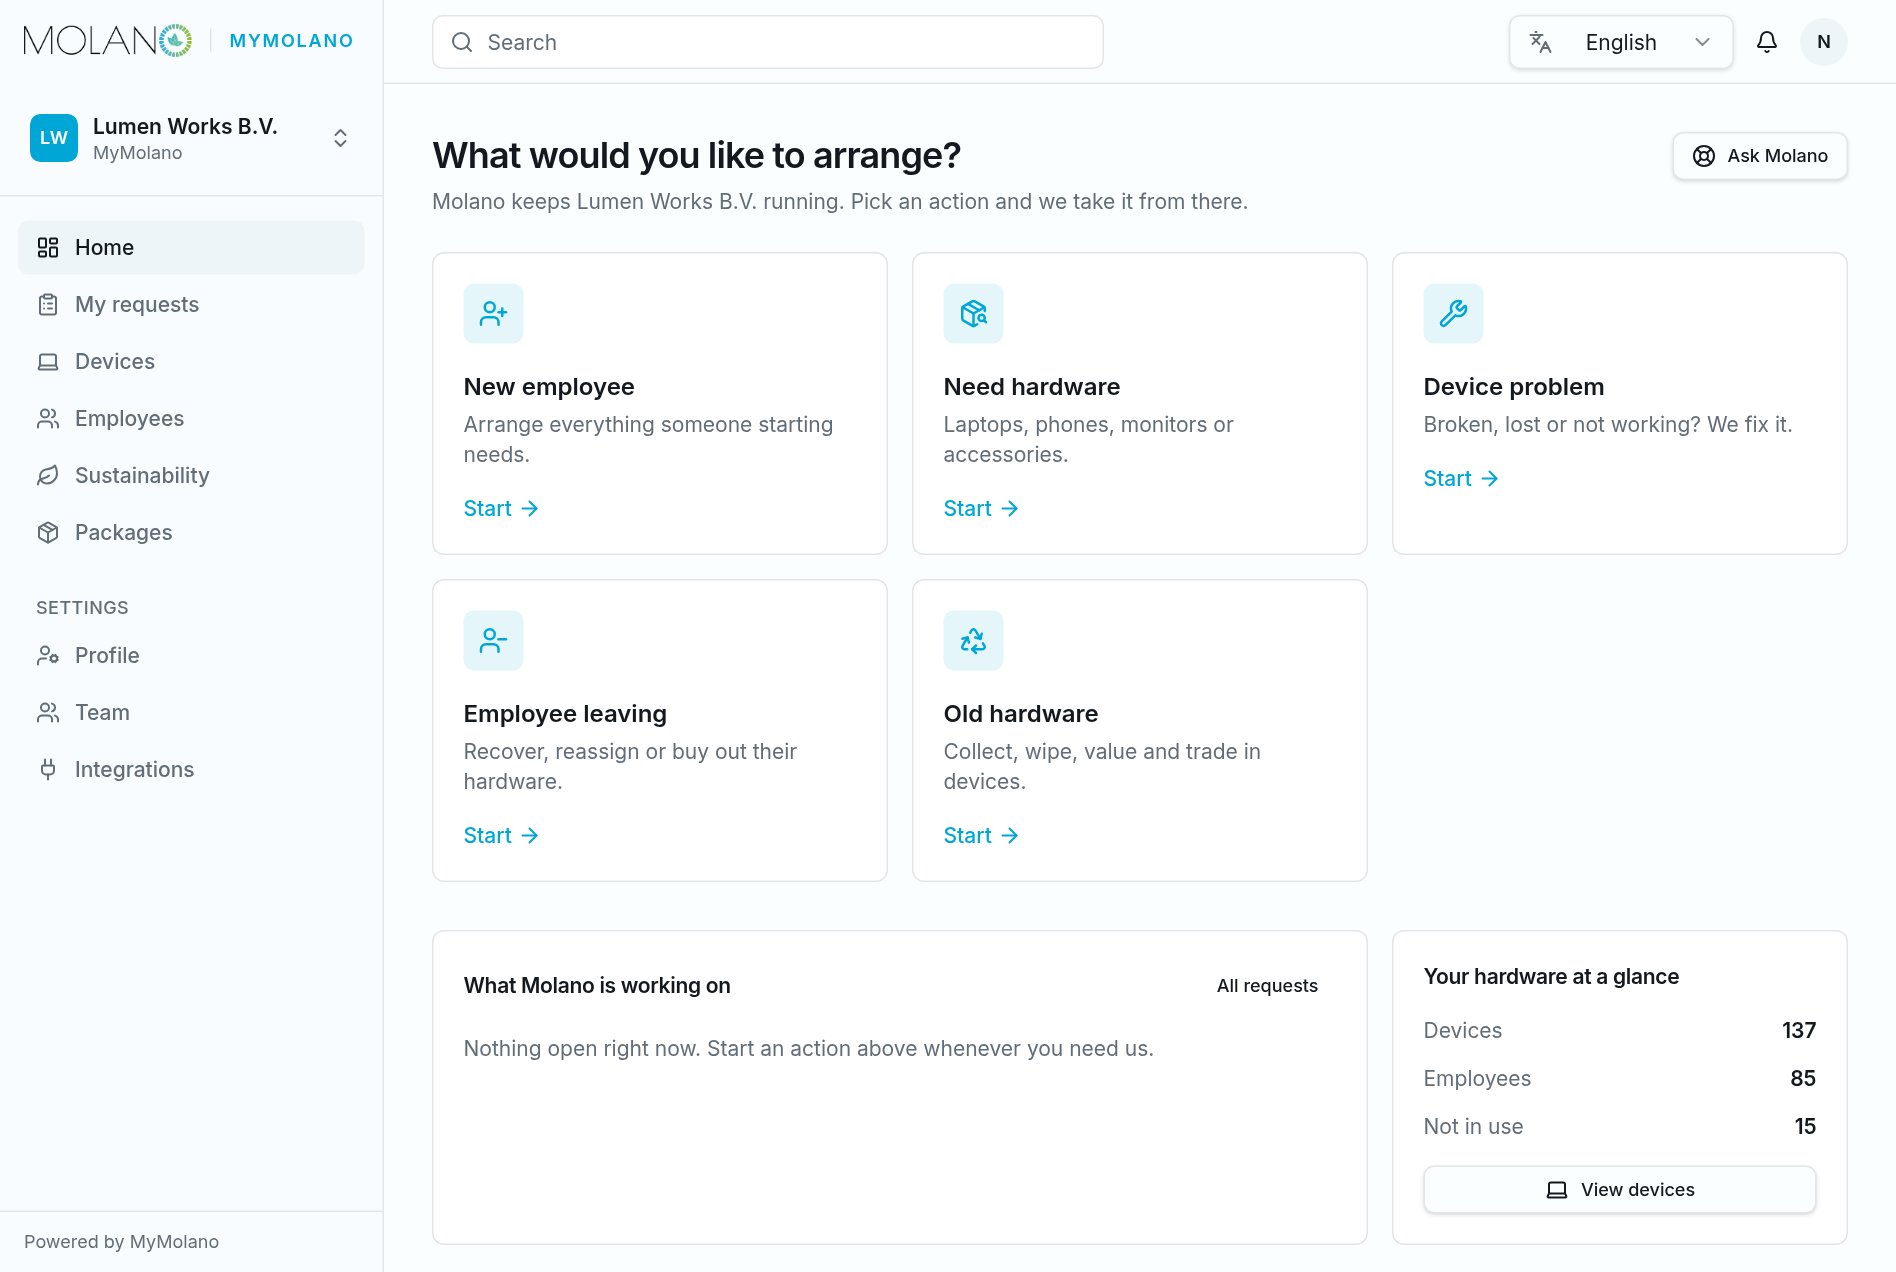
Task: Click the laptop icon beside Devices in sidebar
Action: pos(48,361)
